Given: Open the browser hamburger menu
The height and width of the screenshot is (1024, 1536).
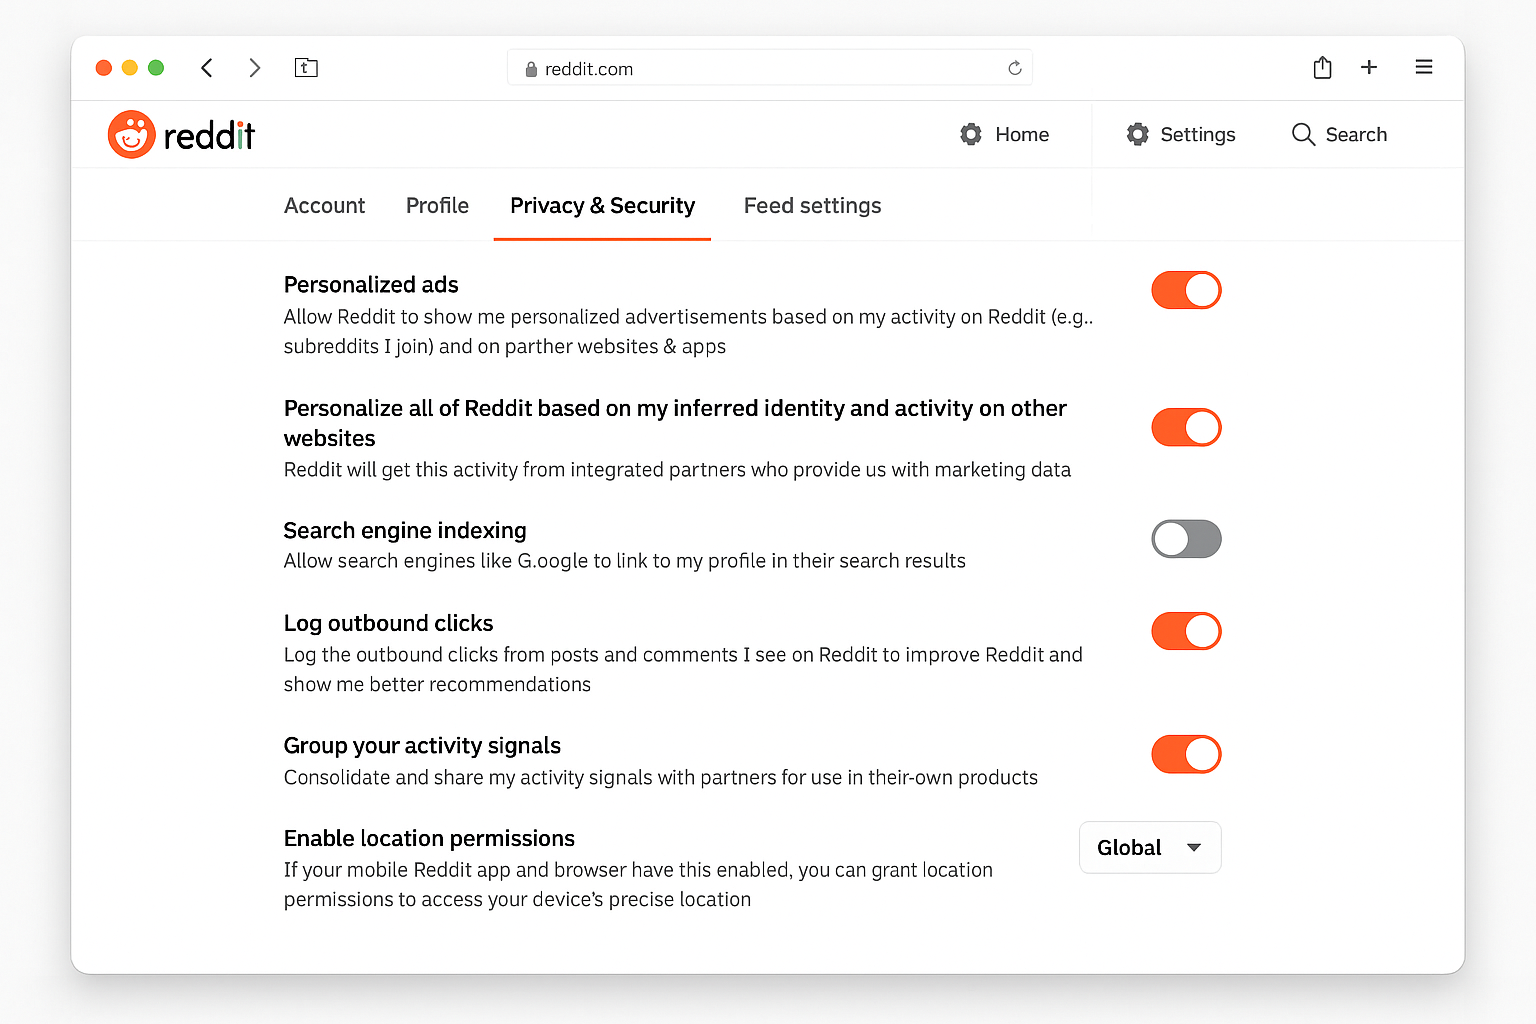Looking at the screenshot, I should pos(1424,67).
